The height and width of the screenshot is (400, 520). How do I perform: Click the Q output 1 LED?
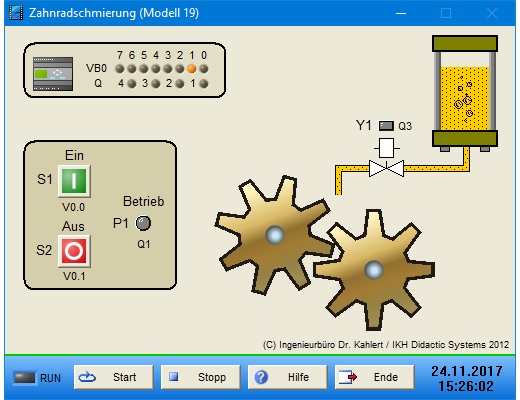pyautogui.click(x=204, y=83)
